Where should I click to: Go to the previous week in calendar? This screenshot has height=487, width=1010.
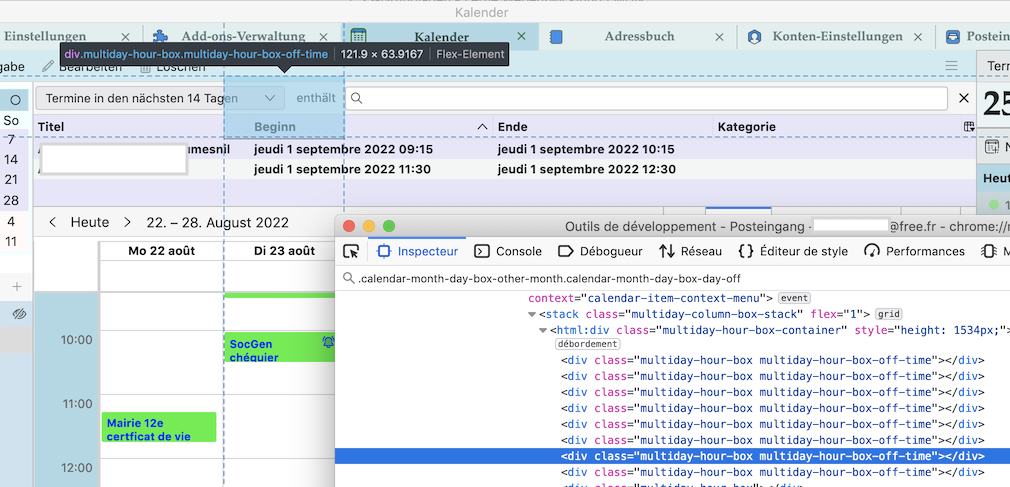[52, 222]
